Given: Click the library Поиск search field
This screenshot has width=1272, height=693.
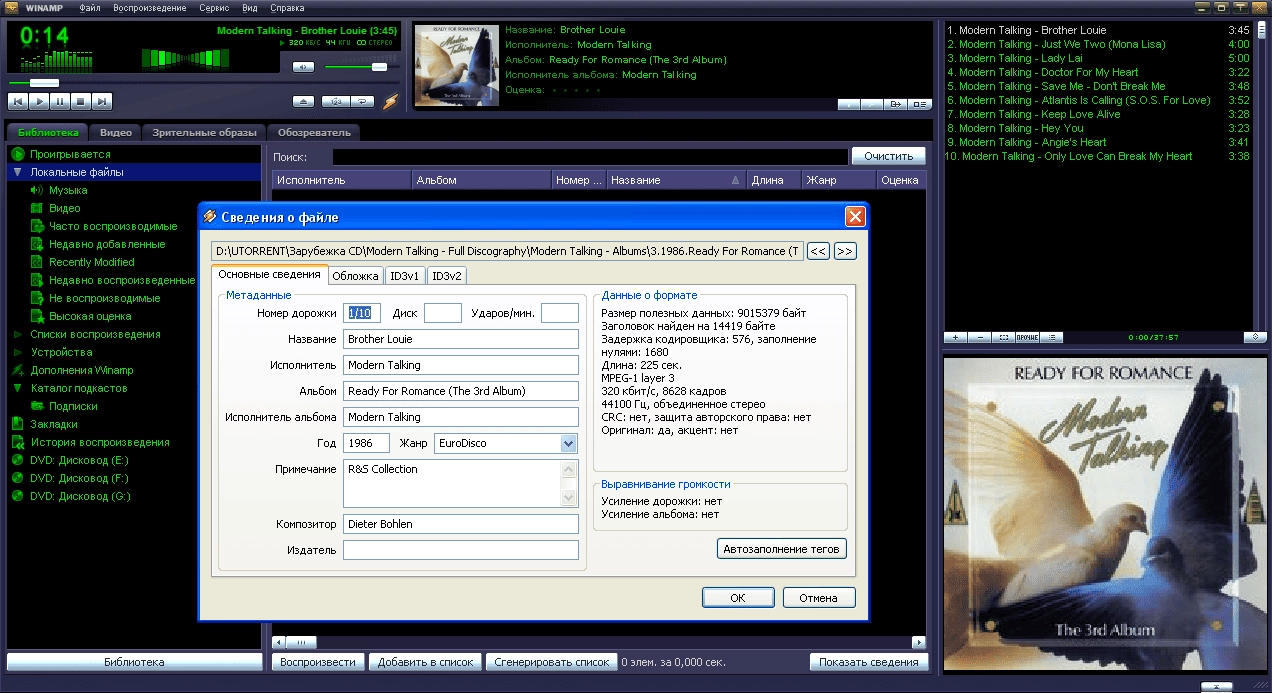Looking at the screenshot, I should [x=590, y=157].
